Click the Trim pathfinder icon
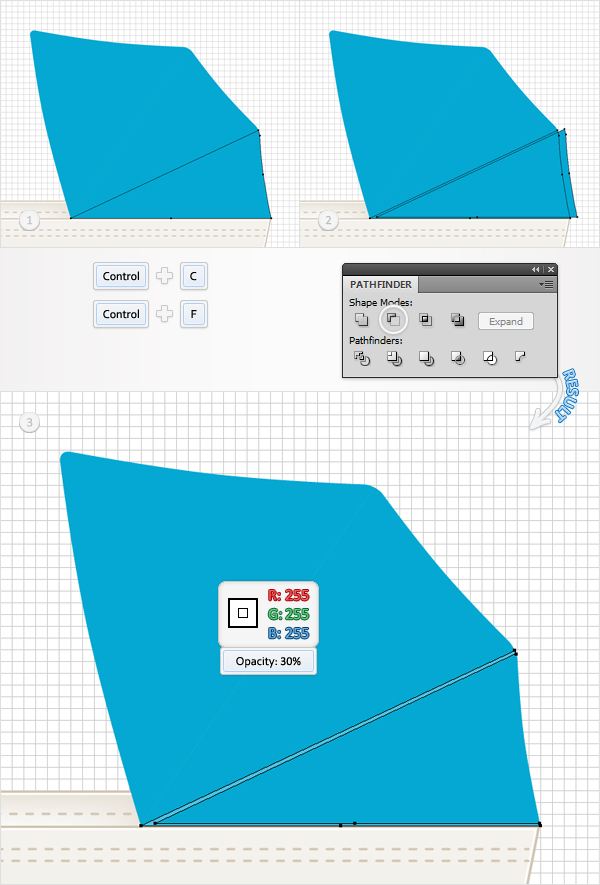Screen dimensions: 600x885 pos(394,358)
